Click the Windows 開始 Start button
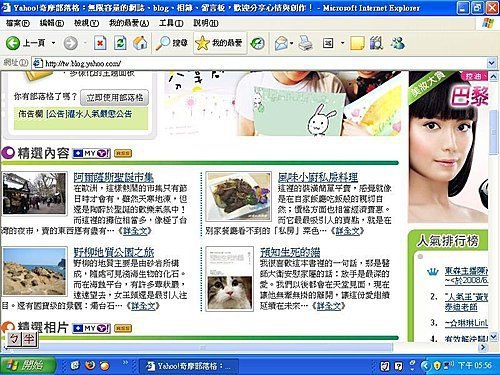The width and height of the screenshot is (500, 375). 27,366
